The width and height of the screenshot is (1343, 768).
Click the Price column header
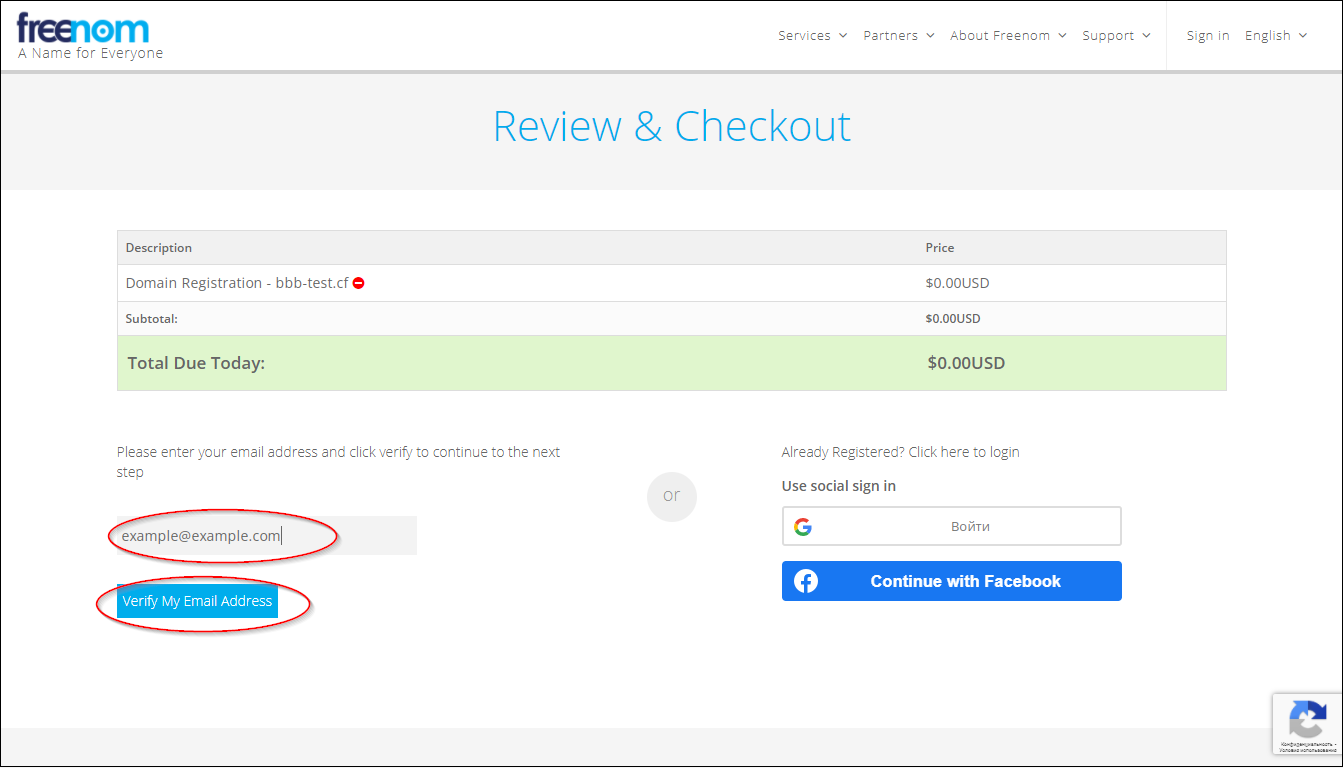coord(940,248)
